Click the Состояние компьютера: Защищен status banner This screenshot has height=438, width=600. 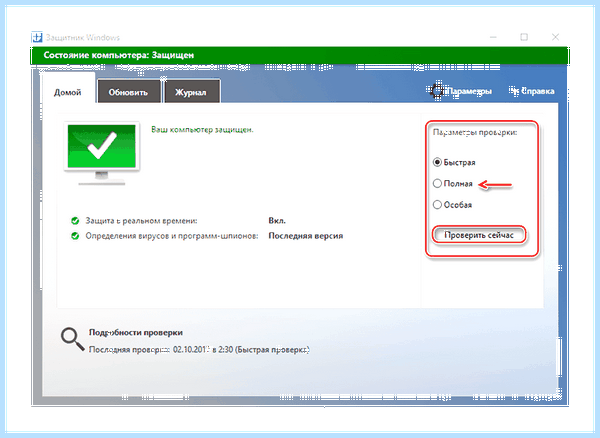300,55
